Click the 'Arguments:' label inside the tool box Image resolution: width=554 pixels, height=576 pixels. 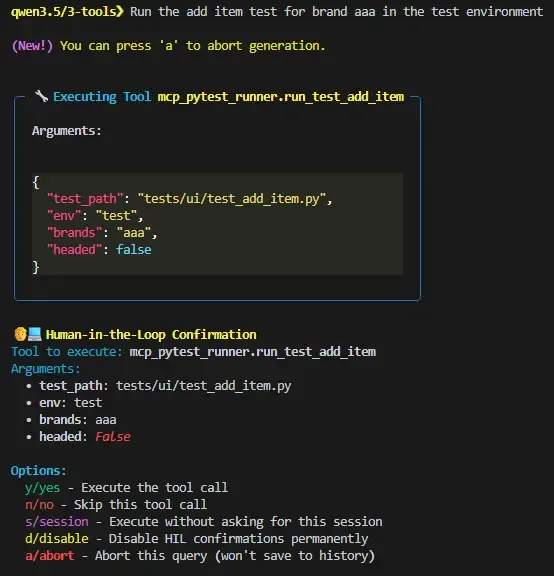pos(66,131)
